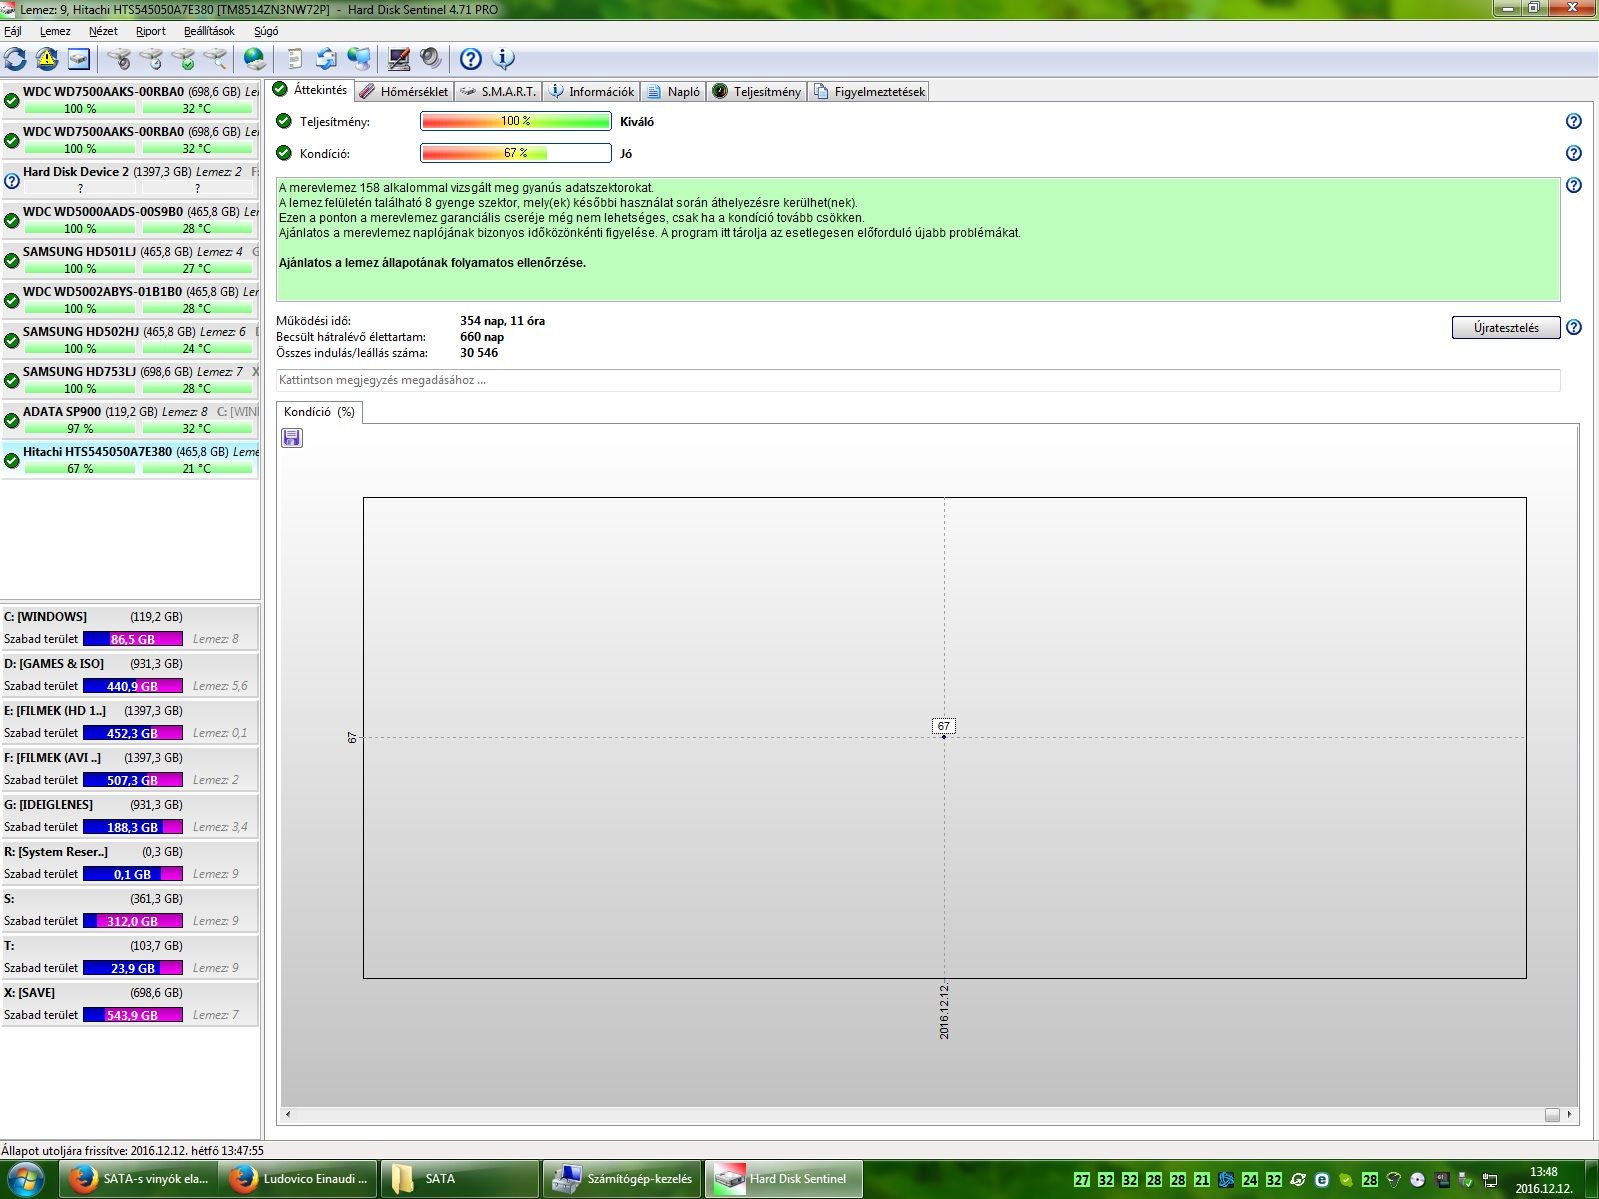Screen dimensions: 1599x1199
Task: Switch to the Információk tab
Action: (591, 91)
